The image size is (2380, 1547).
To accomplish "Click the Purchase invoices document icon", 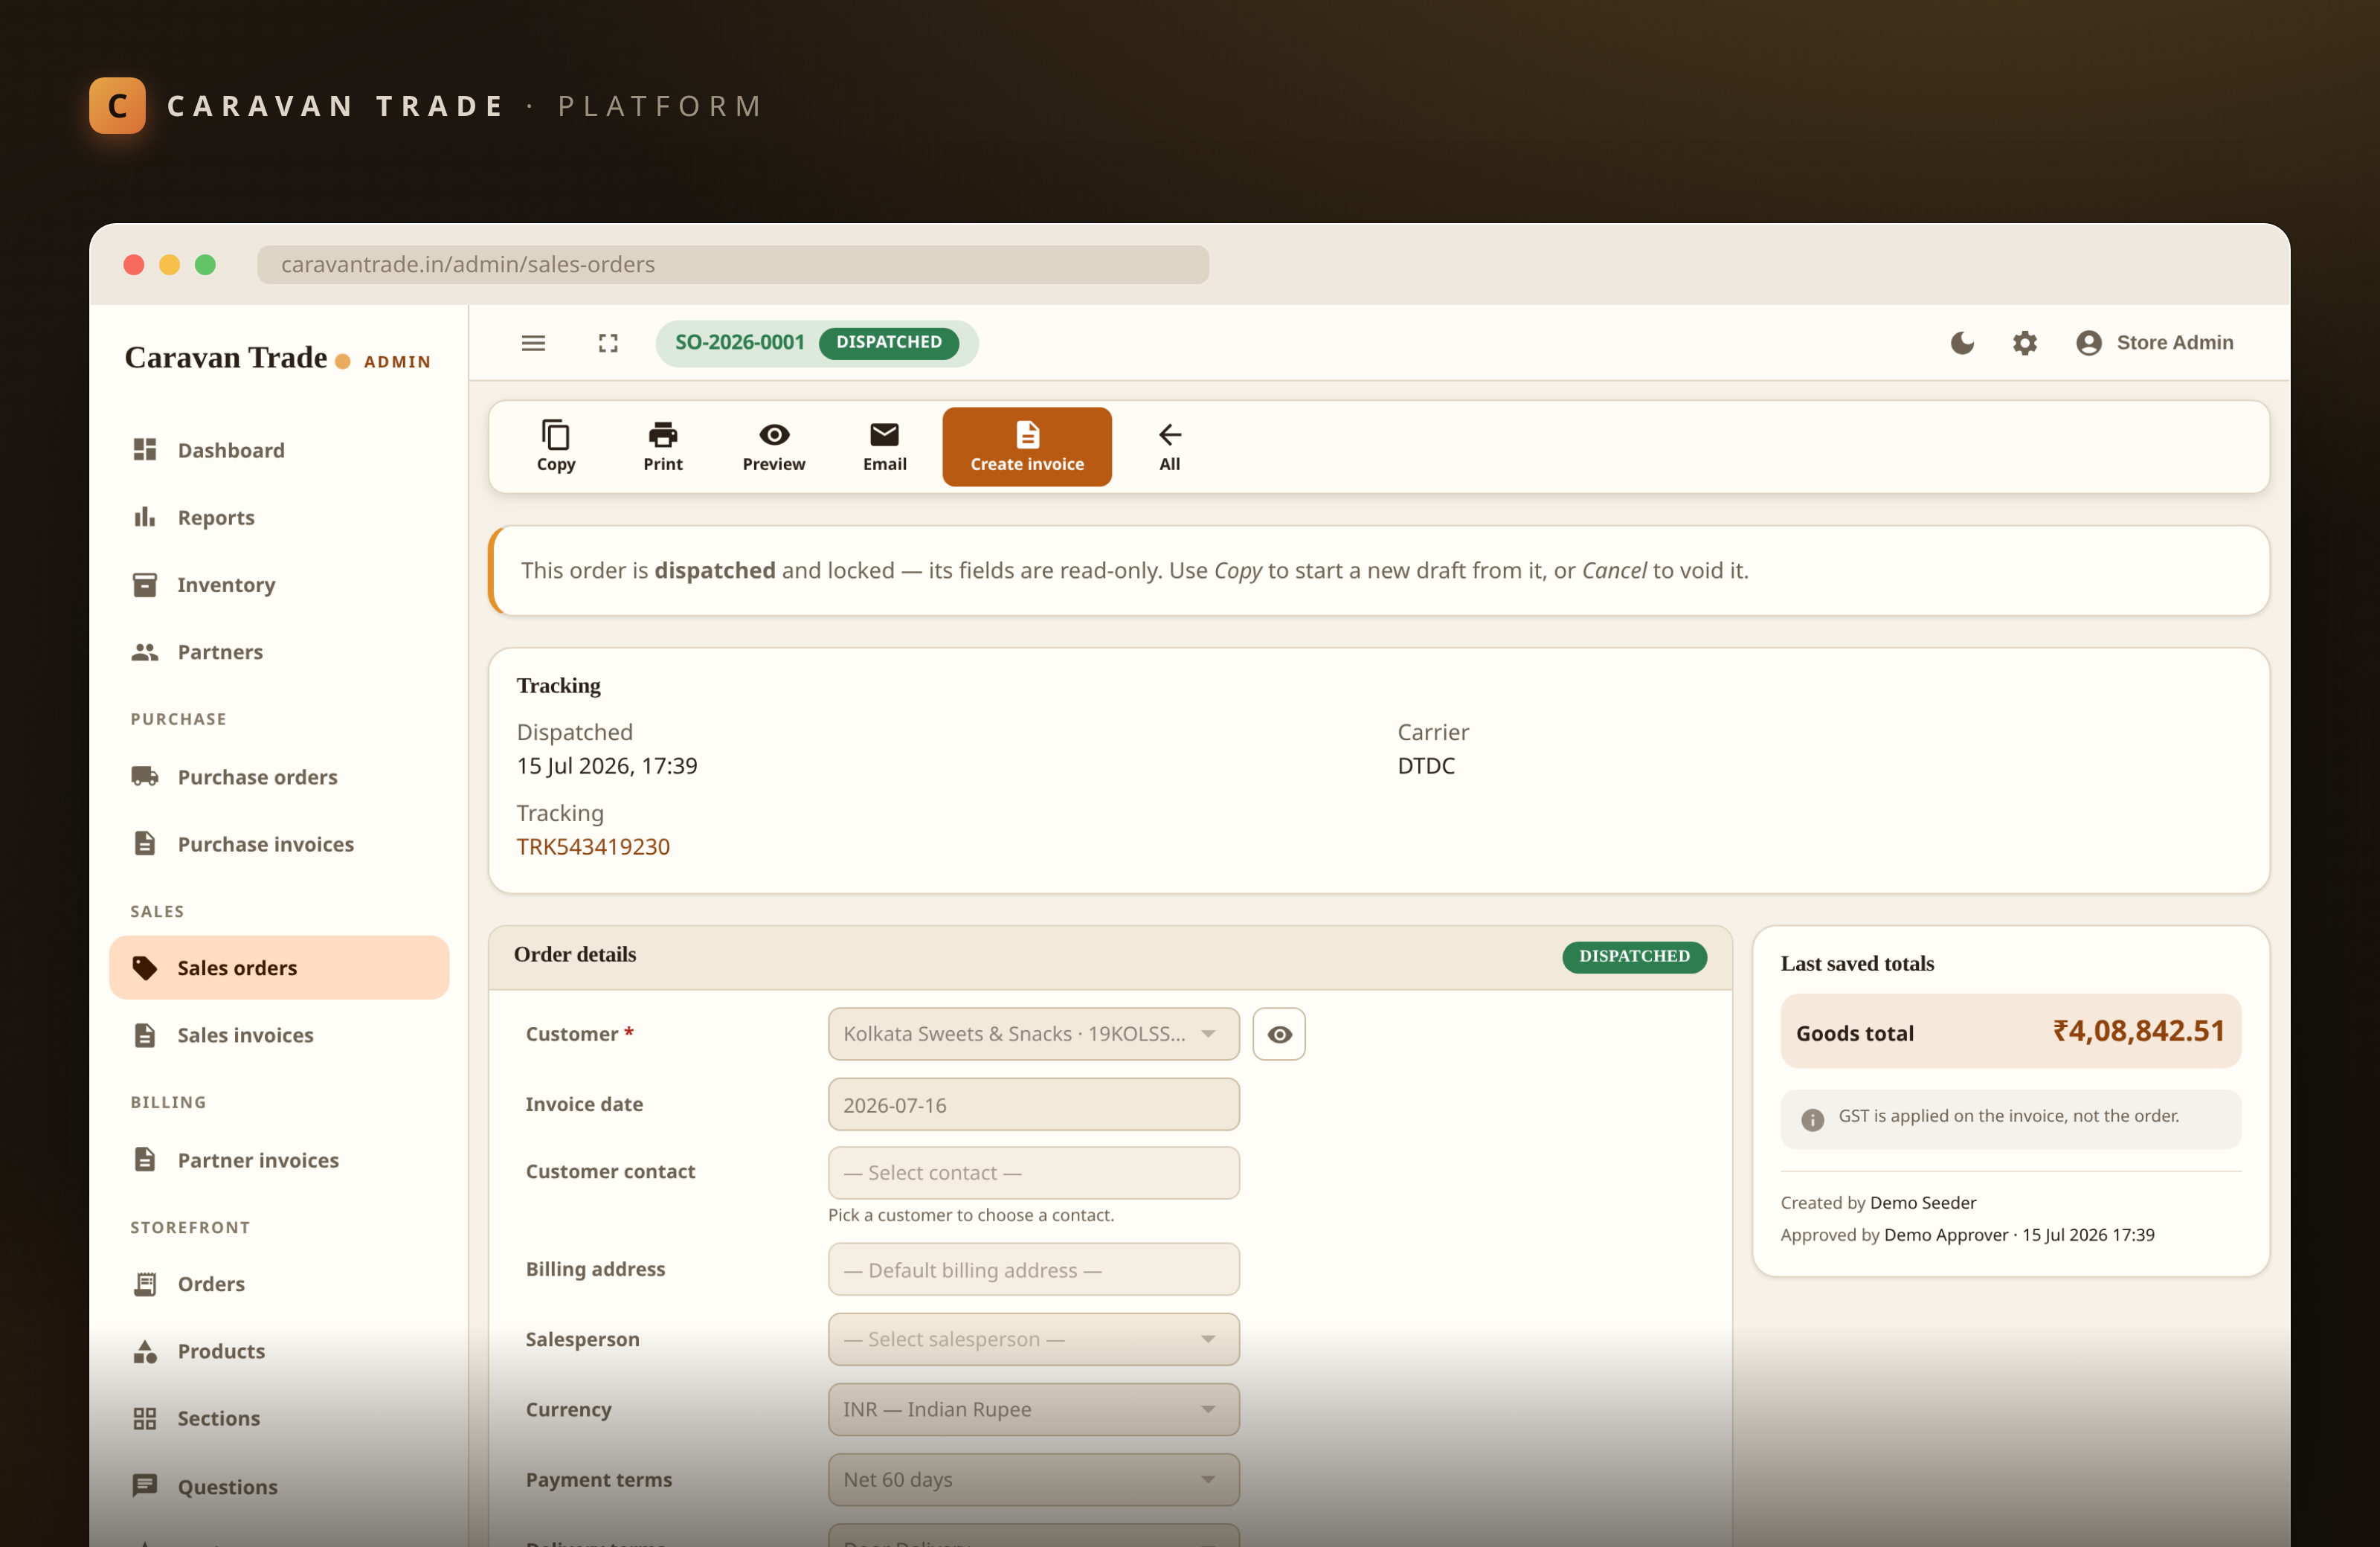I will [x=145, y=843].
